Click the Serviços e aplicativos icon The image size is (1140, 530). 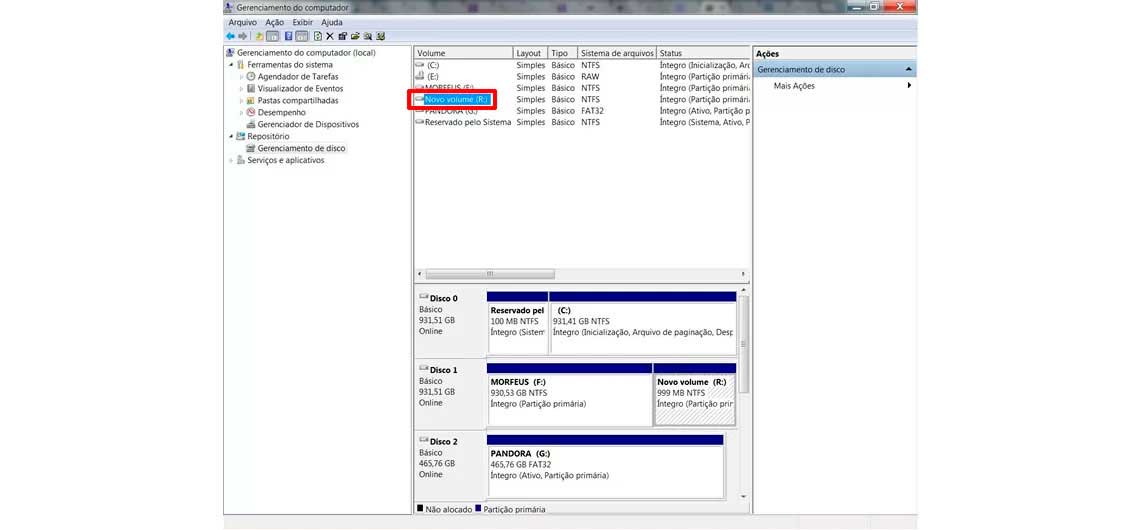(241, 160)
